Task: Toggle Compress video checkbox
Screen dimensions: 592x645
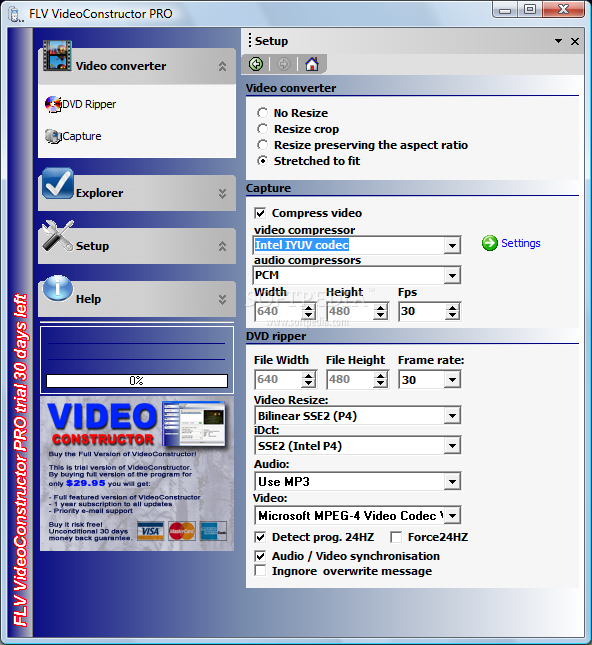Action: (260, 213)
